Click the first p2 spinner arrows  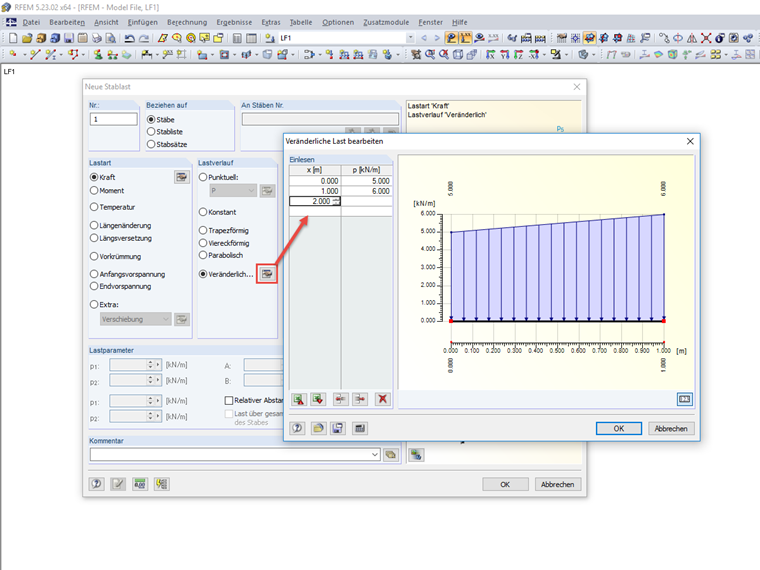(x=150, y=380)
